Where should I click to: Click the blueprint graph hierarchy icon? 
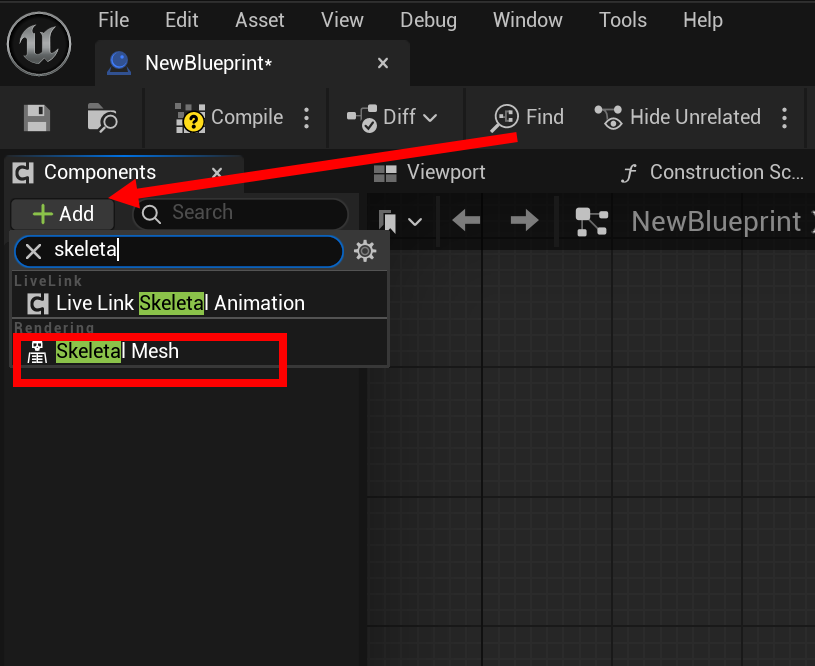tap(591, 221)
